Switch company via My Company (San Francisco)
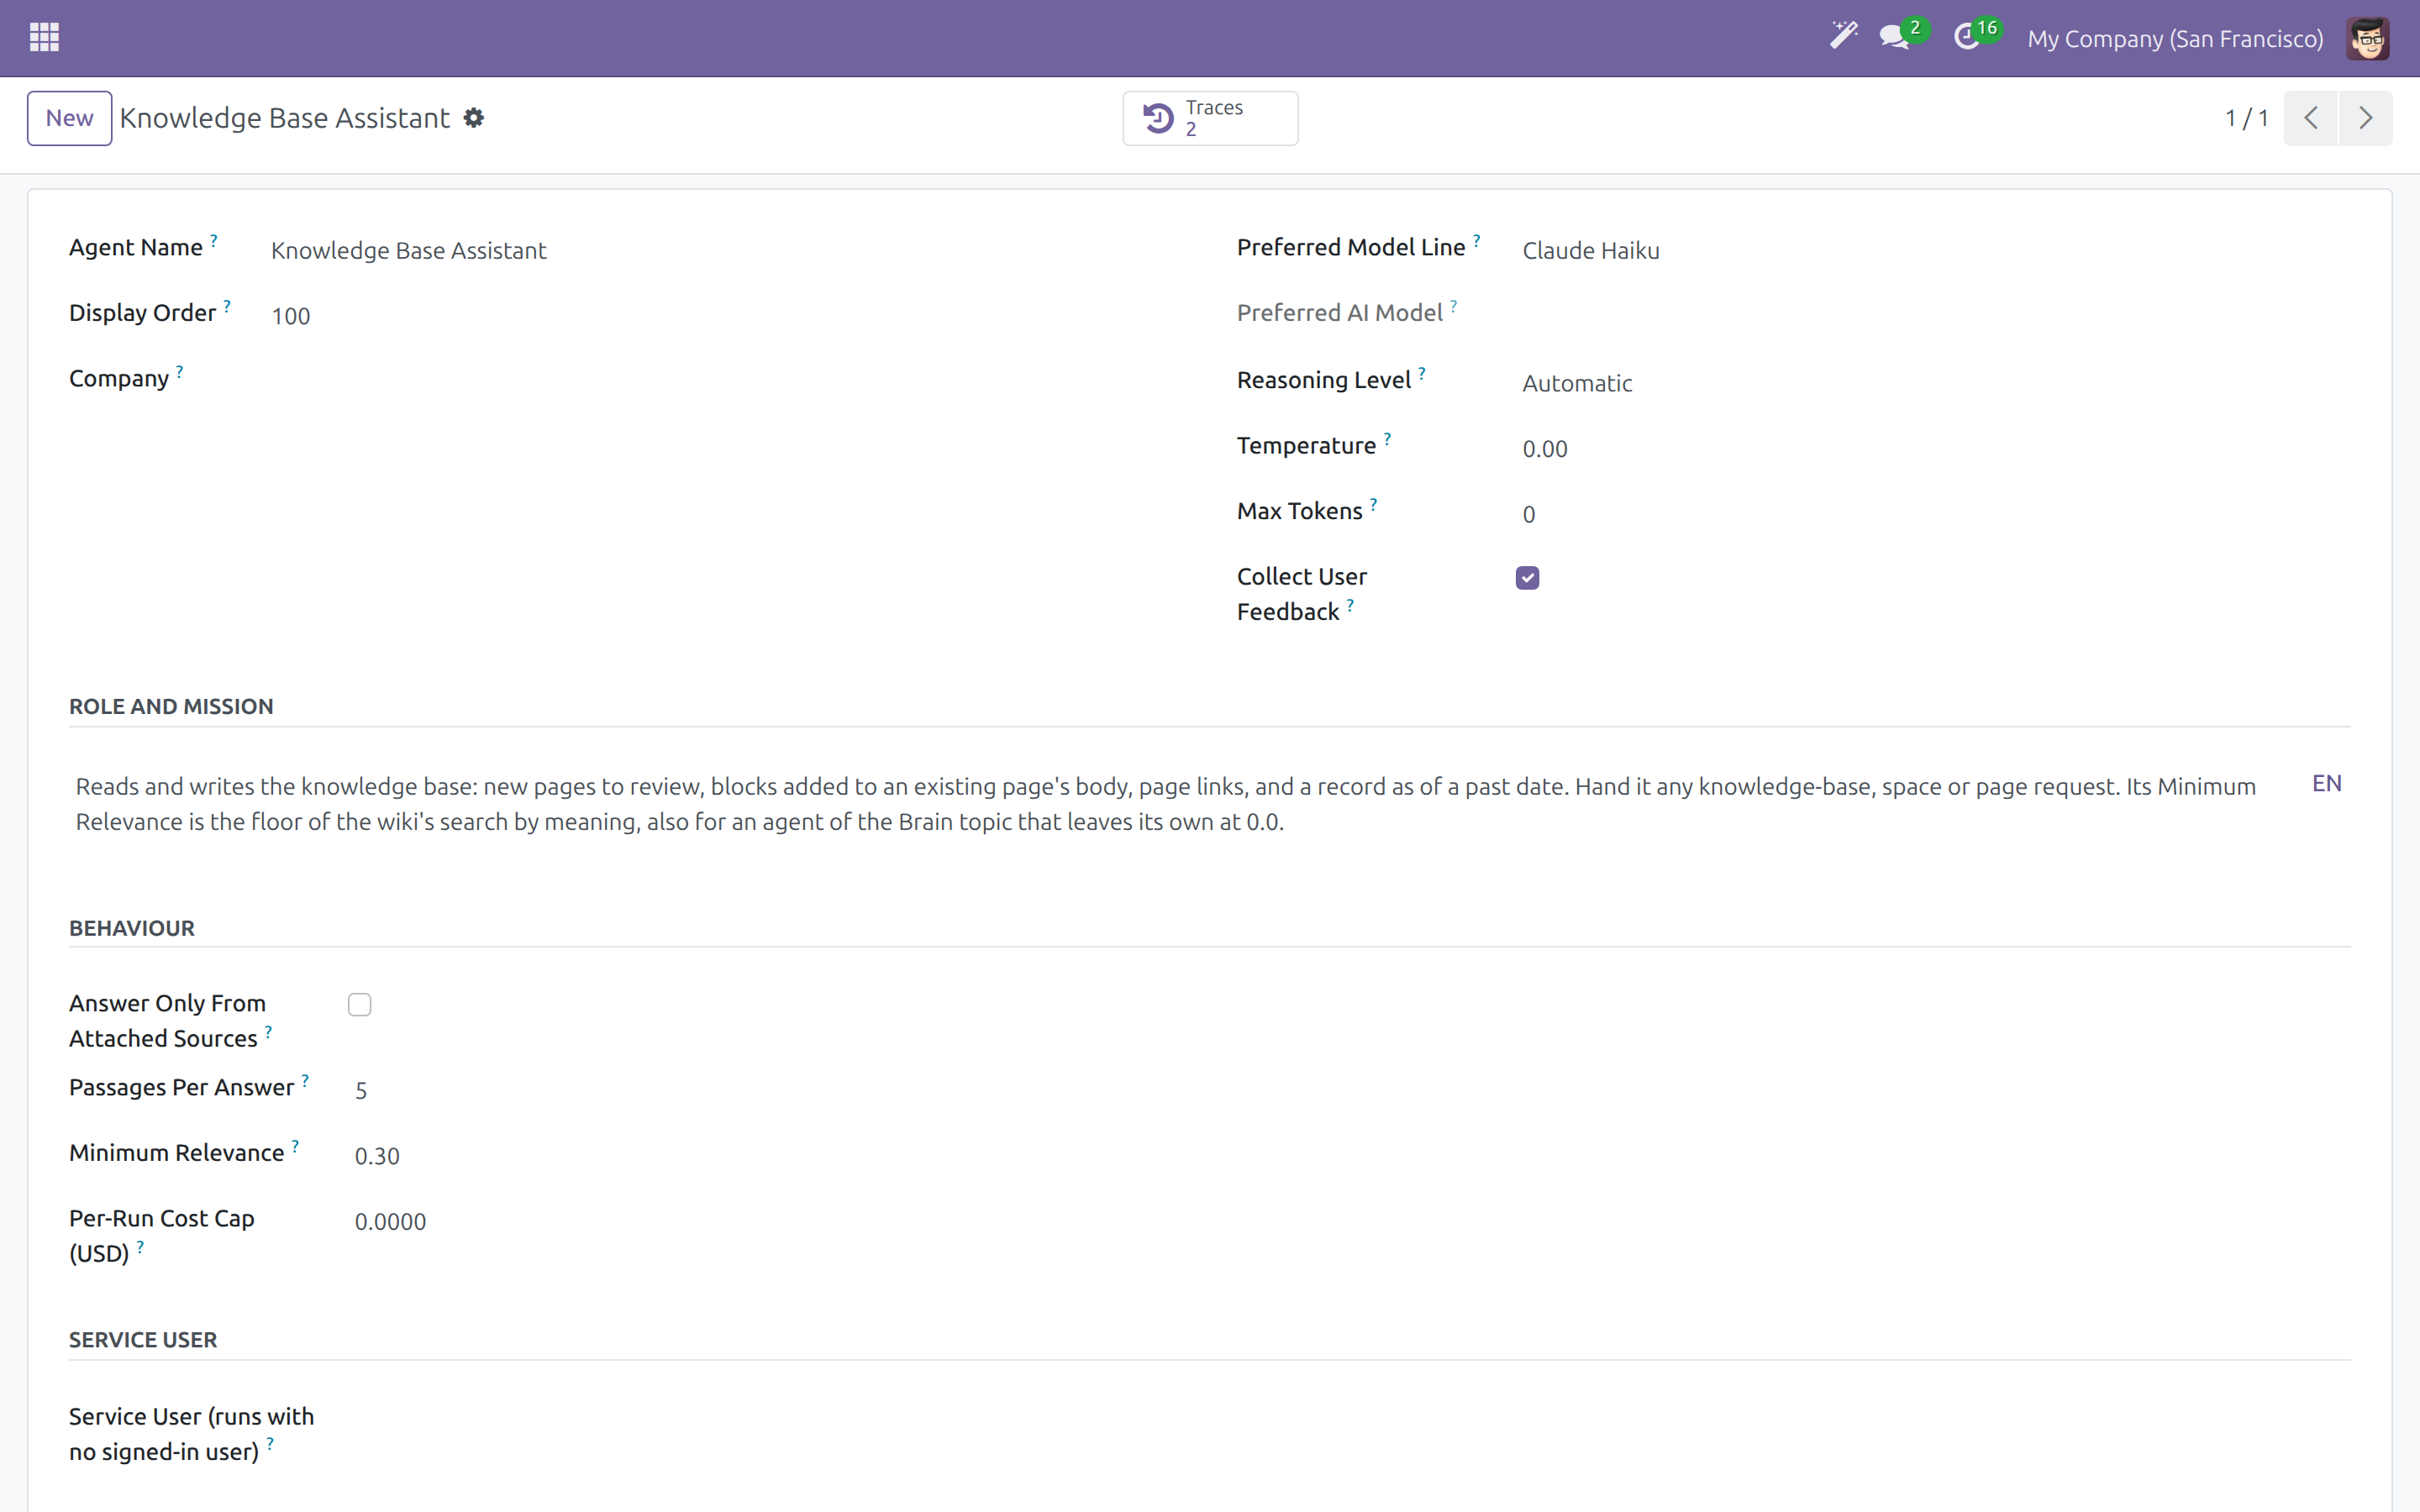The image size is (2420, 1512). click(x=2175, y=38)
